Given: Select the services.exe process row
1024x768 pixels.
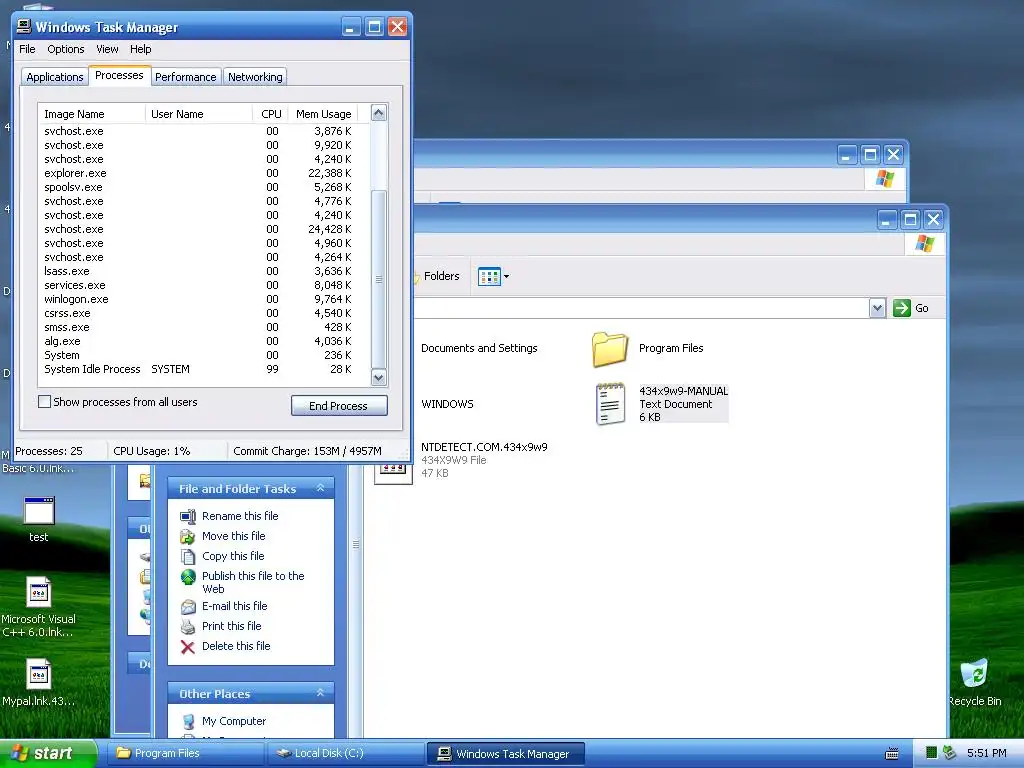Looking at the screenshot, I should [204, 285].
